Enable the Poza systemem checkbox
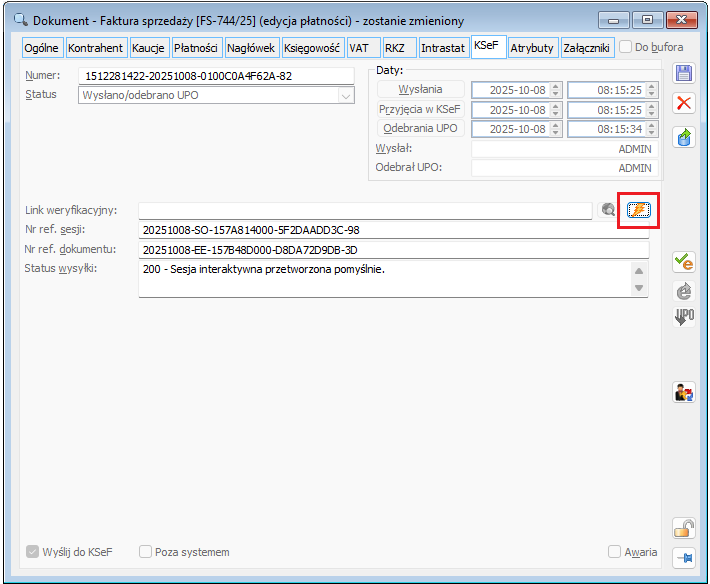This screenshot has width=710, height=584. pyautogui.click(x=145, y=552)
